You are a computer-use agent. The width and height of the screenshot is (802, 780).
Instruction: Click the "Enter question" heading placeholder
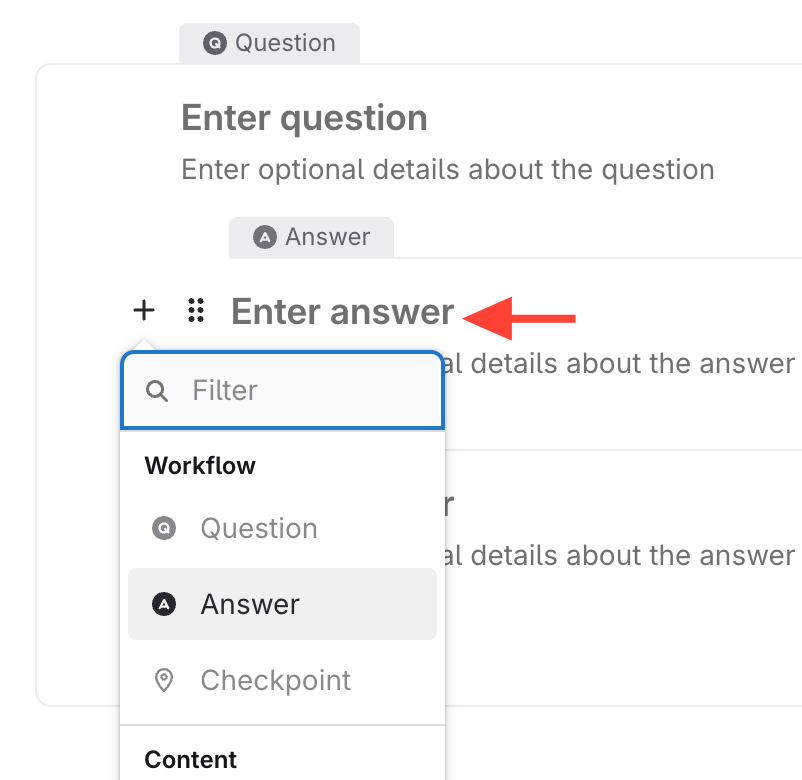coord(304,118)
